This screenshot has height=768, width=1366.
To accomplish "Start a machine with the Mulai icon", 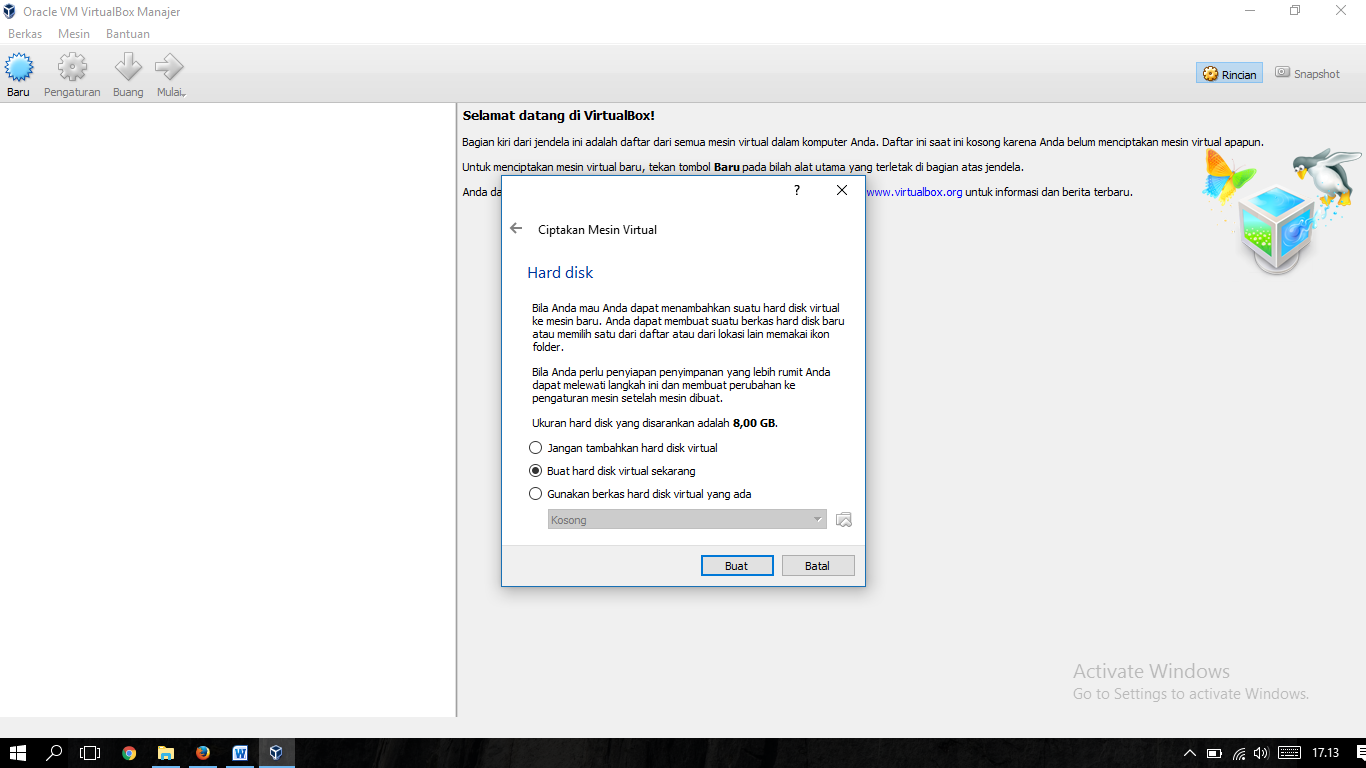I will (168, 73).
